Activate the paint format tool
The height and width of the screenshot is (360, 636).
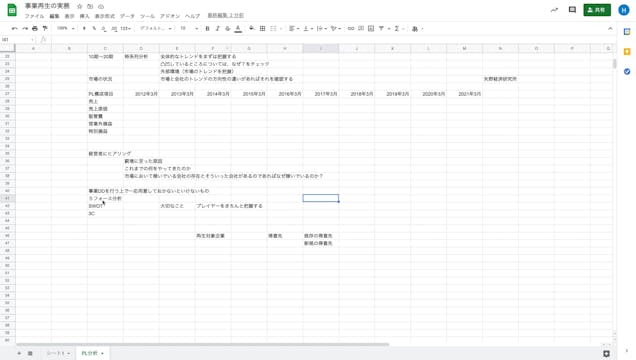(x=45, y=28)
